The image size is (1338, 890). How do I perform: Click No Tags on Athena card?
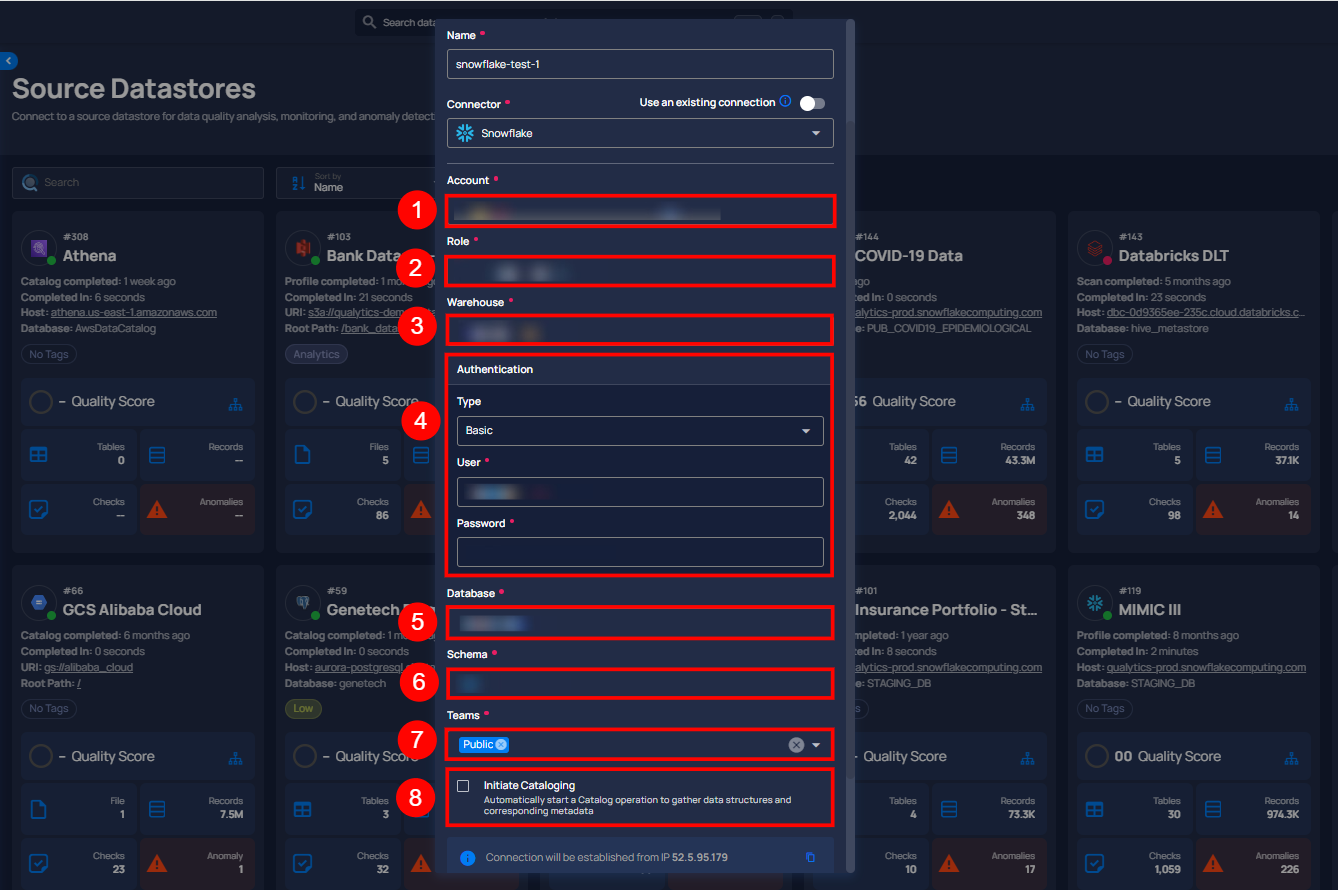pos(49,354)
